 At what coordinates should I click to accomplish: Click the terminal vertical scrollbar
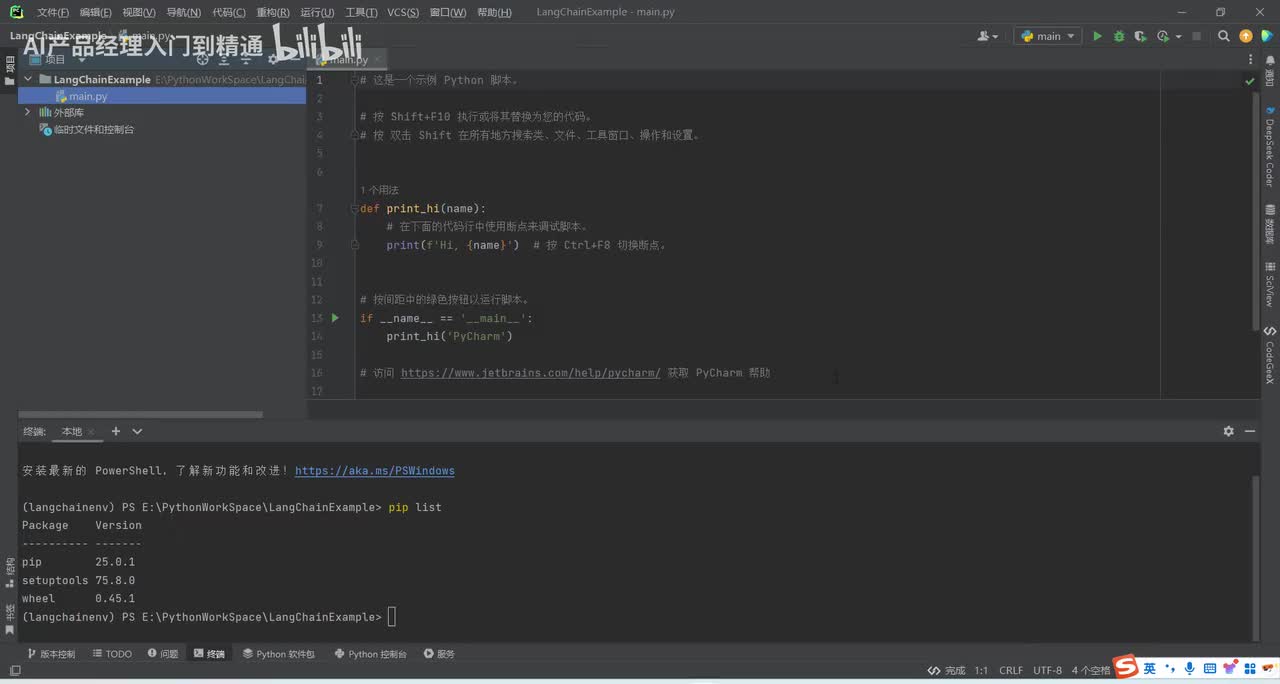(1256, 558)
